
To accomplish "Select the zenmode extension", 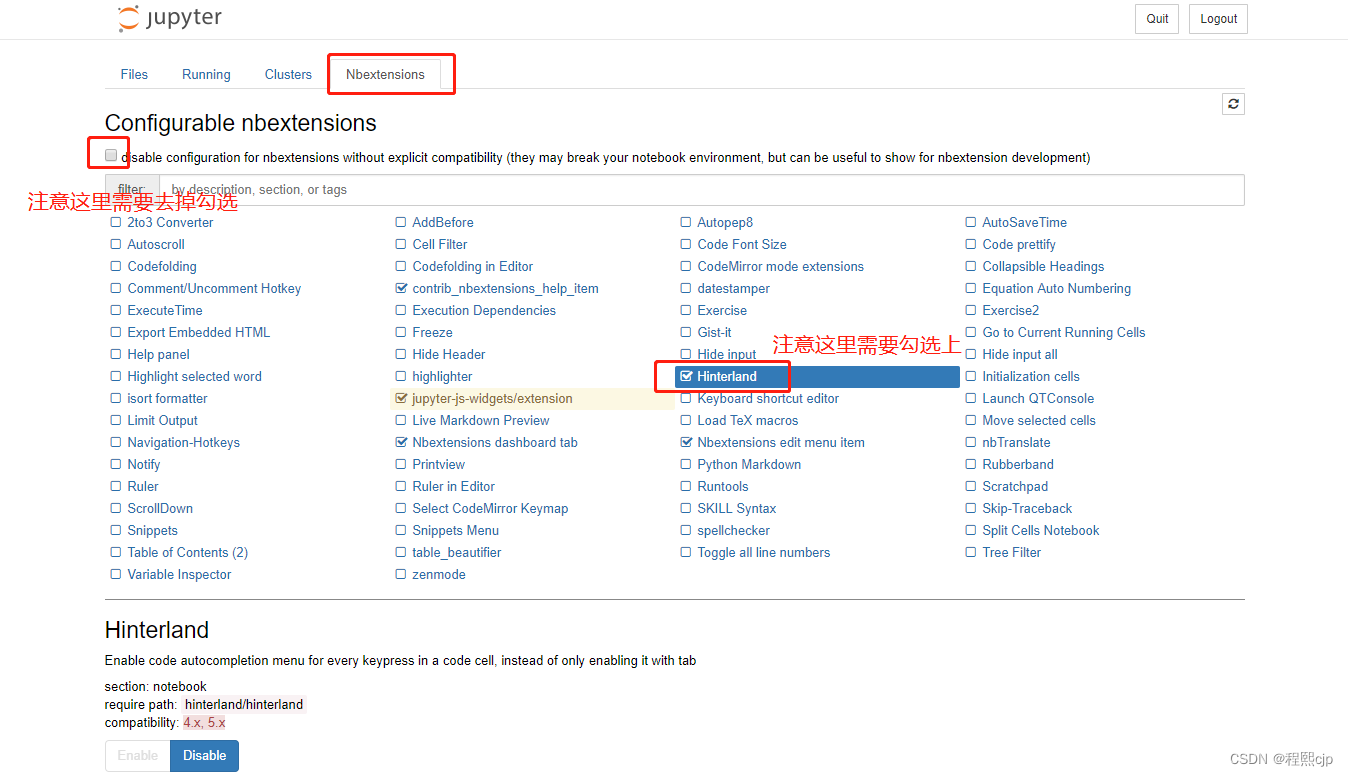I will [439, 574].
